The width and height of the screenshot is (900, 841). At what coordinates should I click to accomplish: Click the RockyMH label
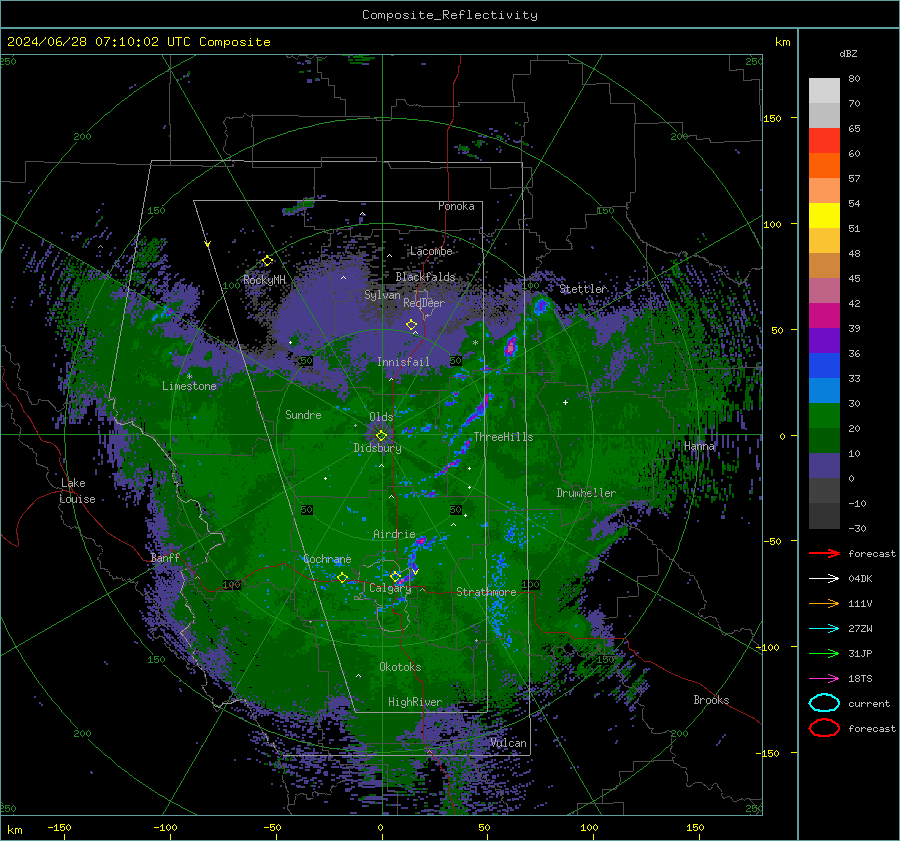[x=264, y=280]
